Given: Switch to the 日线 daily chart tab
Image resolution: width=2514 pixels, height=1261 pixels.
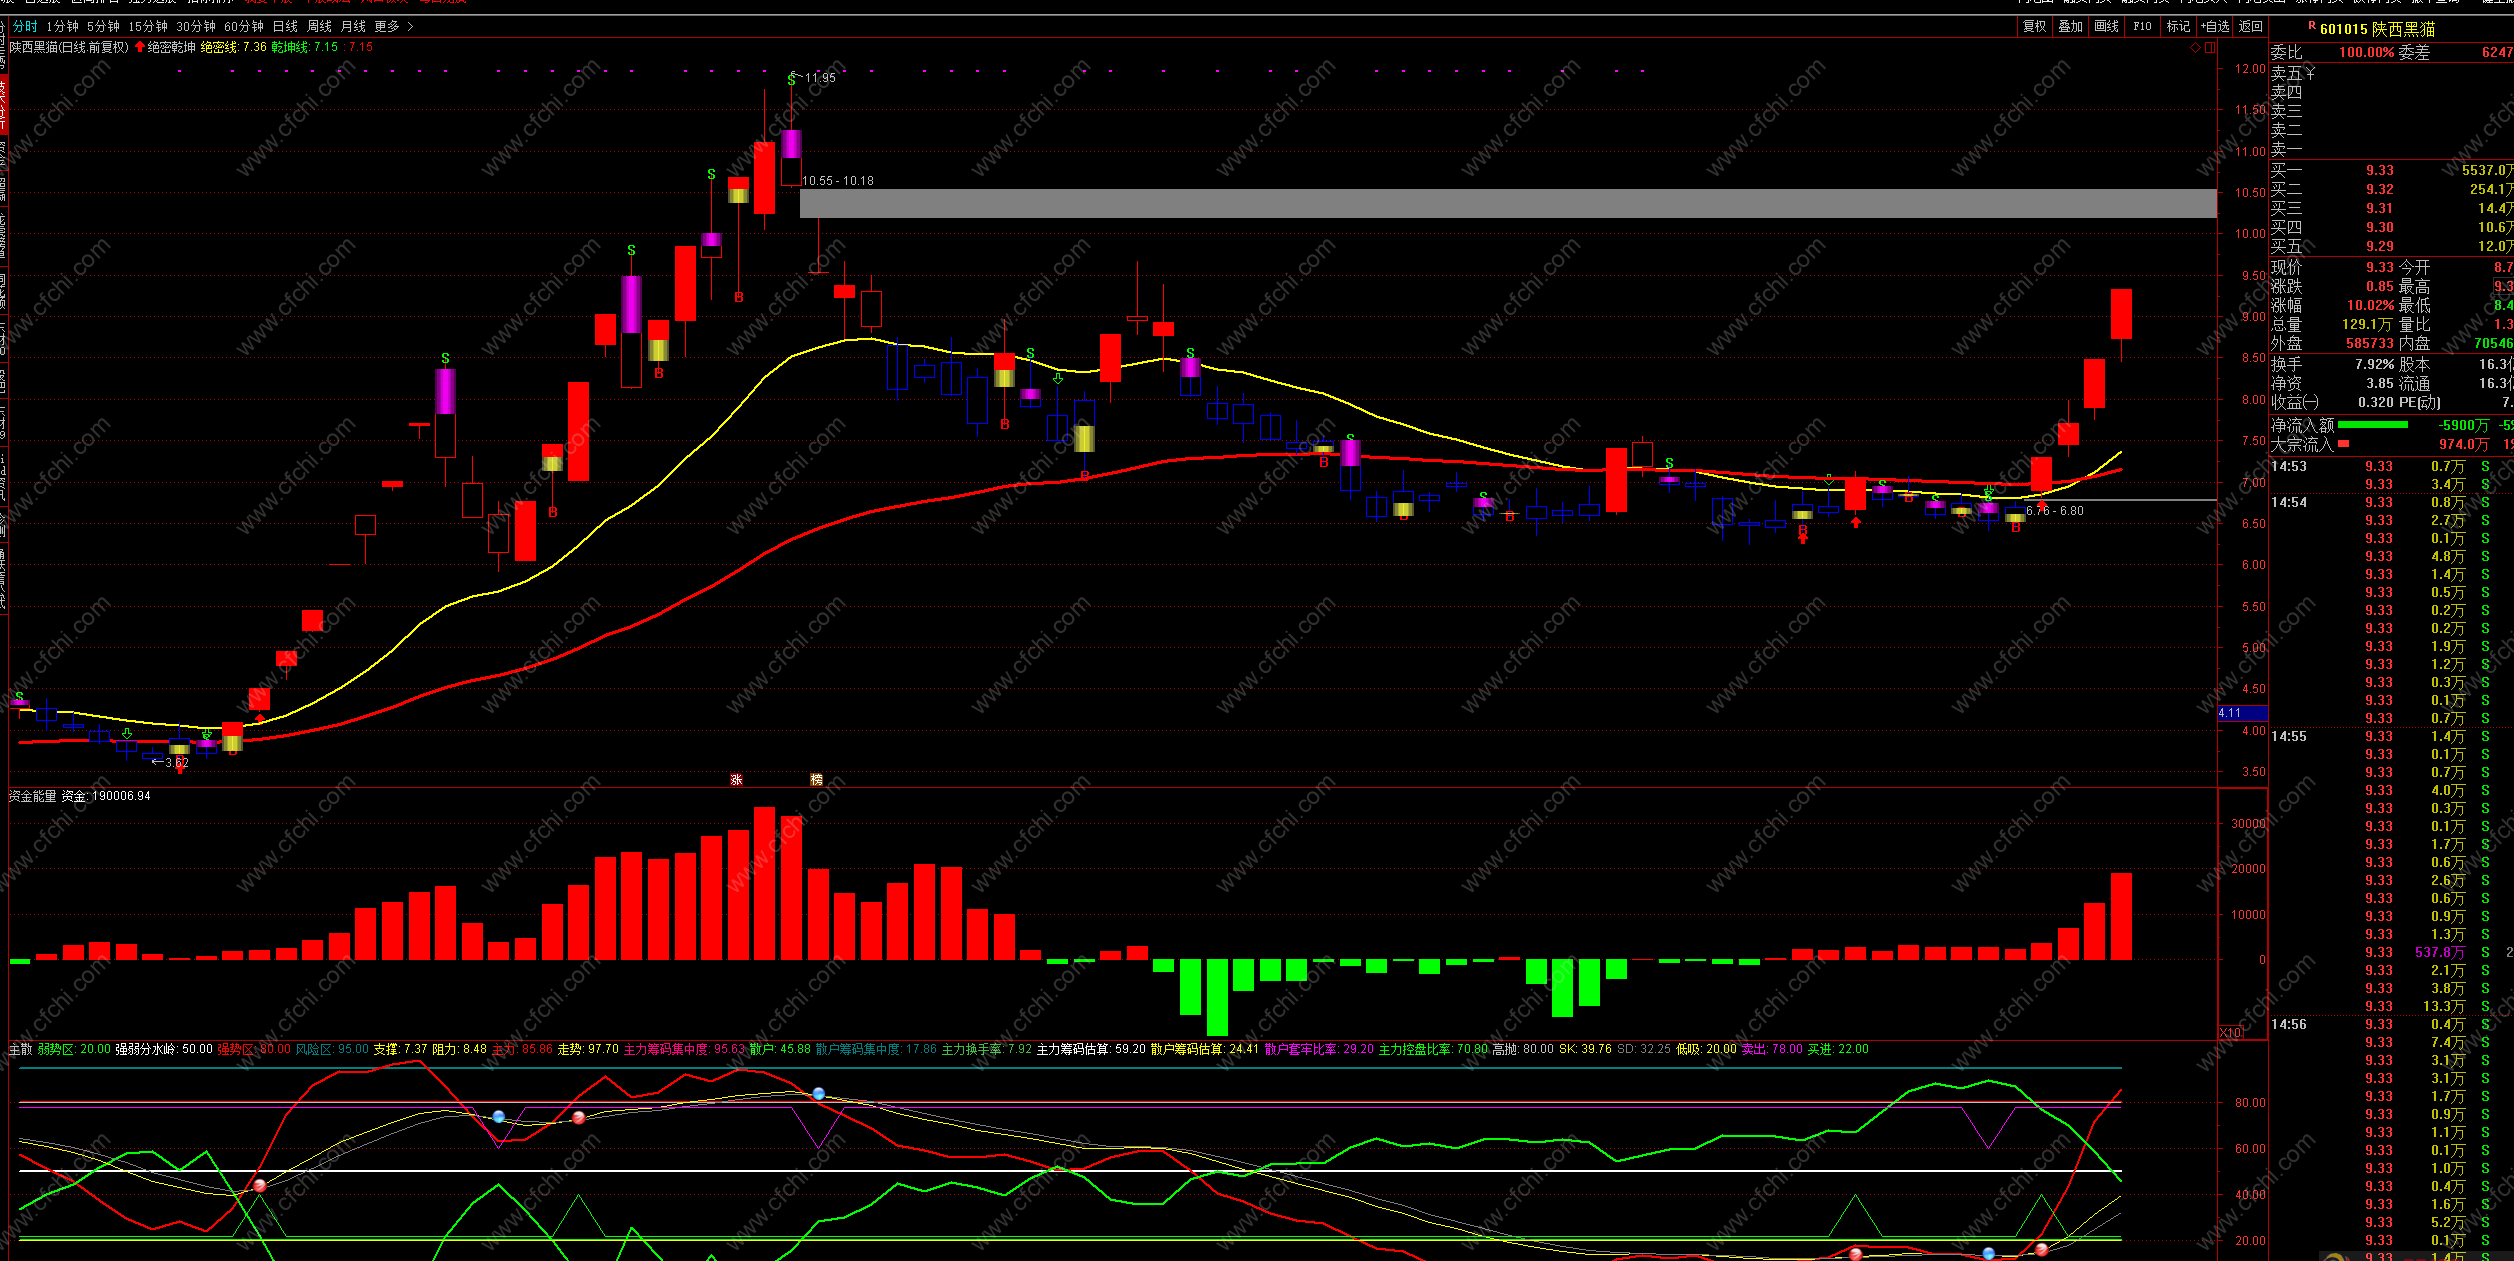Looking at the screenshot, I should (285, 27).
